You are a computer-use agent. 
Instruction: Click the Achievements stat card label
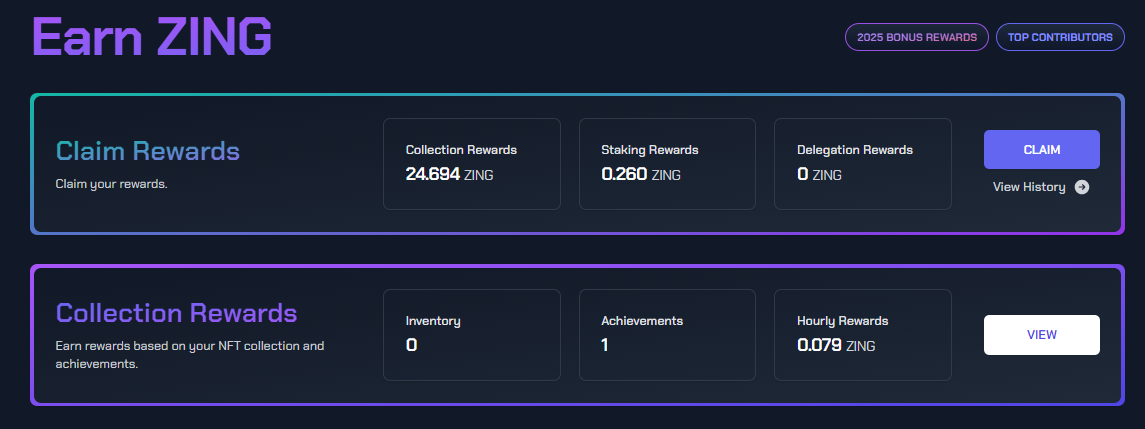pos(641,321)
